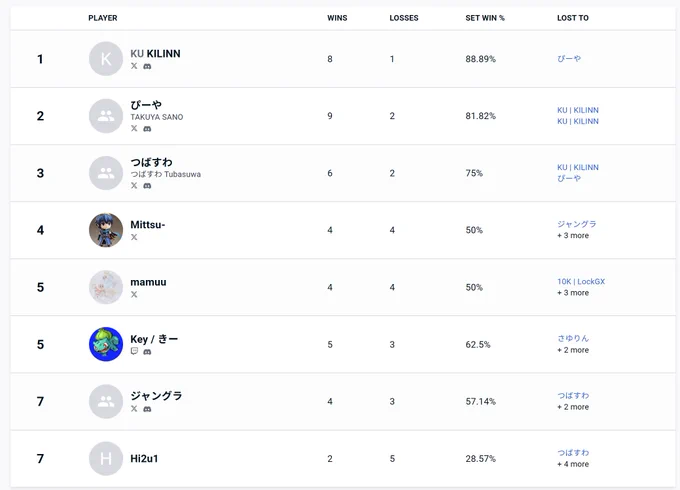Click ぴーや's Discord icon
Screen dimensions: 680x490
[147, 129]
